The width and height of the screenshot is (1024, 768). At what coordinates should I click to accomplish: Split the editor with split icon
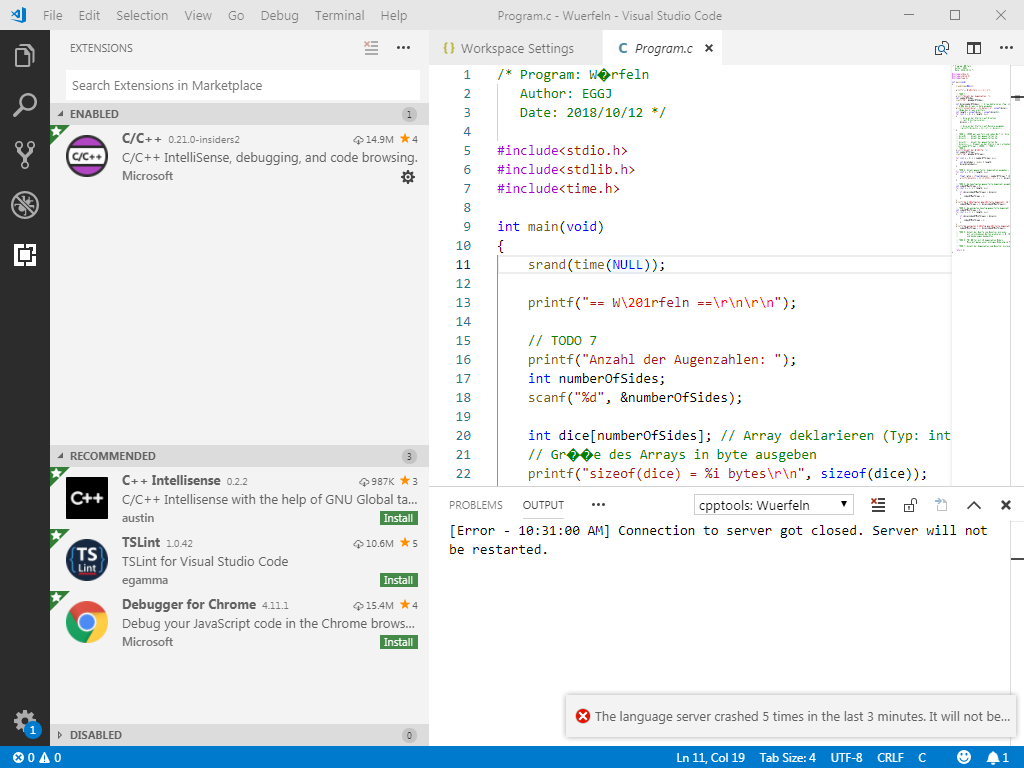tap(974, 48)
